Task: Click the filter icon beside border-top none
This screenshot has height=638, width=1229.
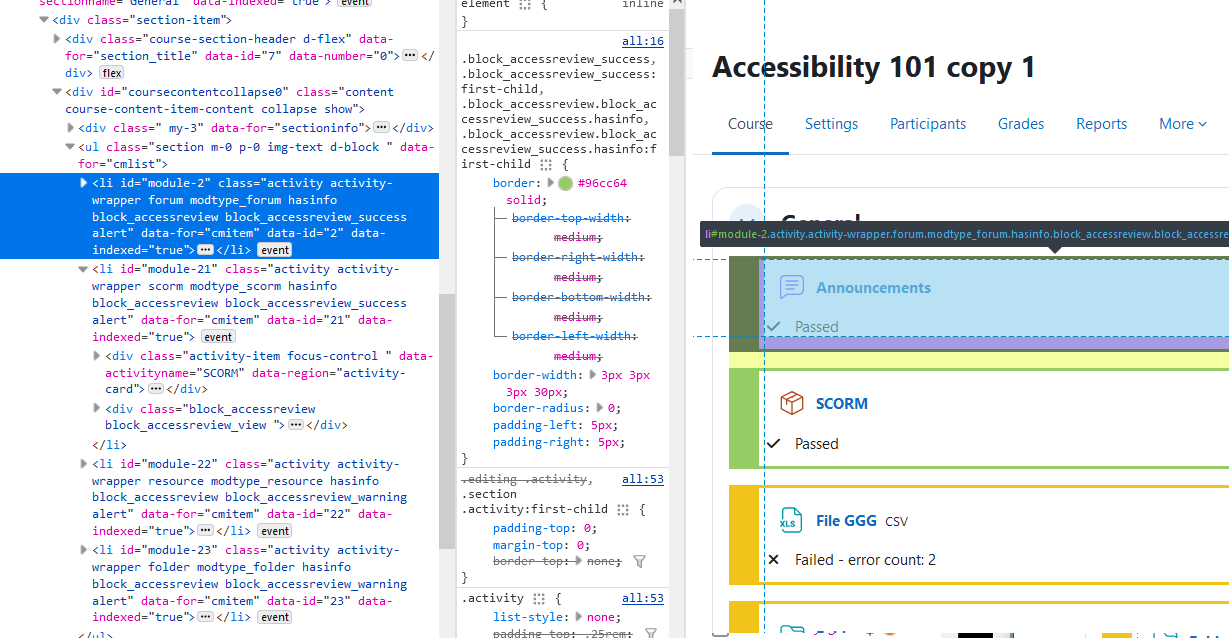Action: tap(640, 562)
